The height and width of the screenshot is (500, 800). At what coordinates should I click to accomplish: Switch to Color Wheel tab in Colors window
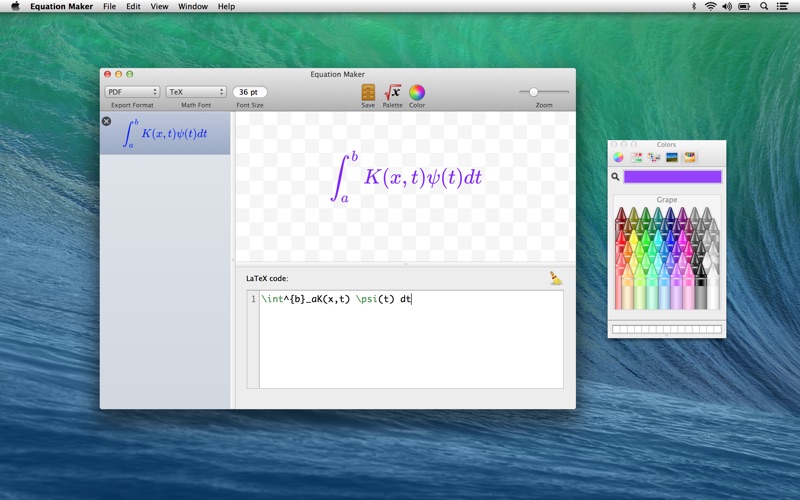click(x=618, y=157)
